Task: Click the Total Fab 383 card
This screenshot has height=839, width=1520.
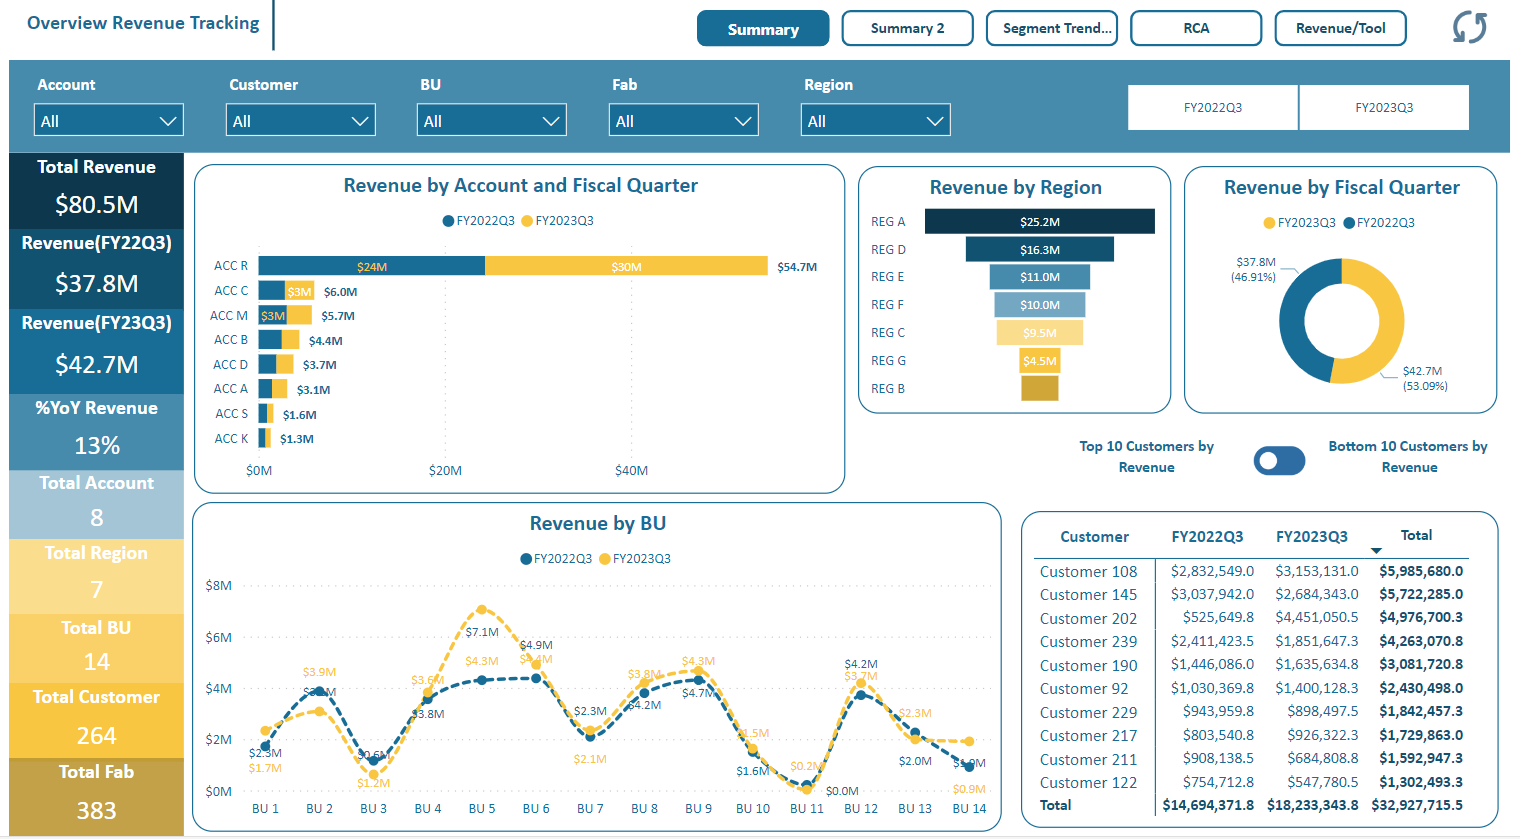Action: point(97,796)
